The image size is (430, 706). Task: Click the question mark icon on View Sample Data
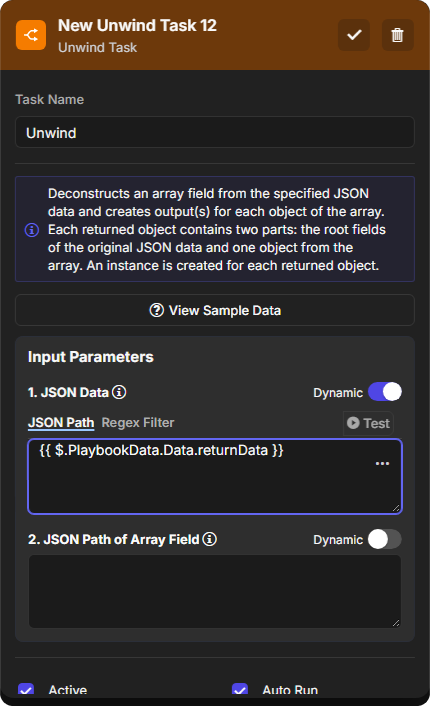pos(156,310)
